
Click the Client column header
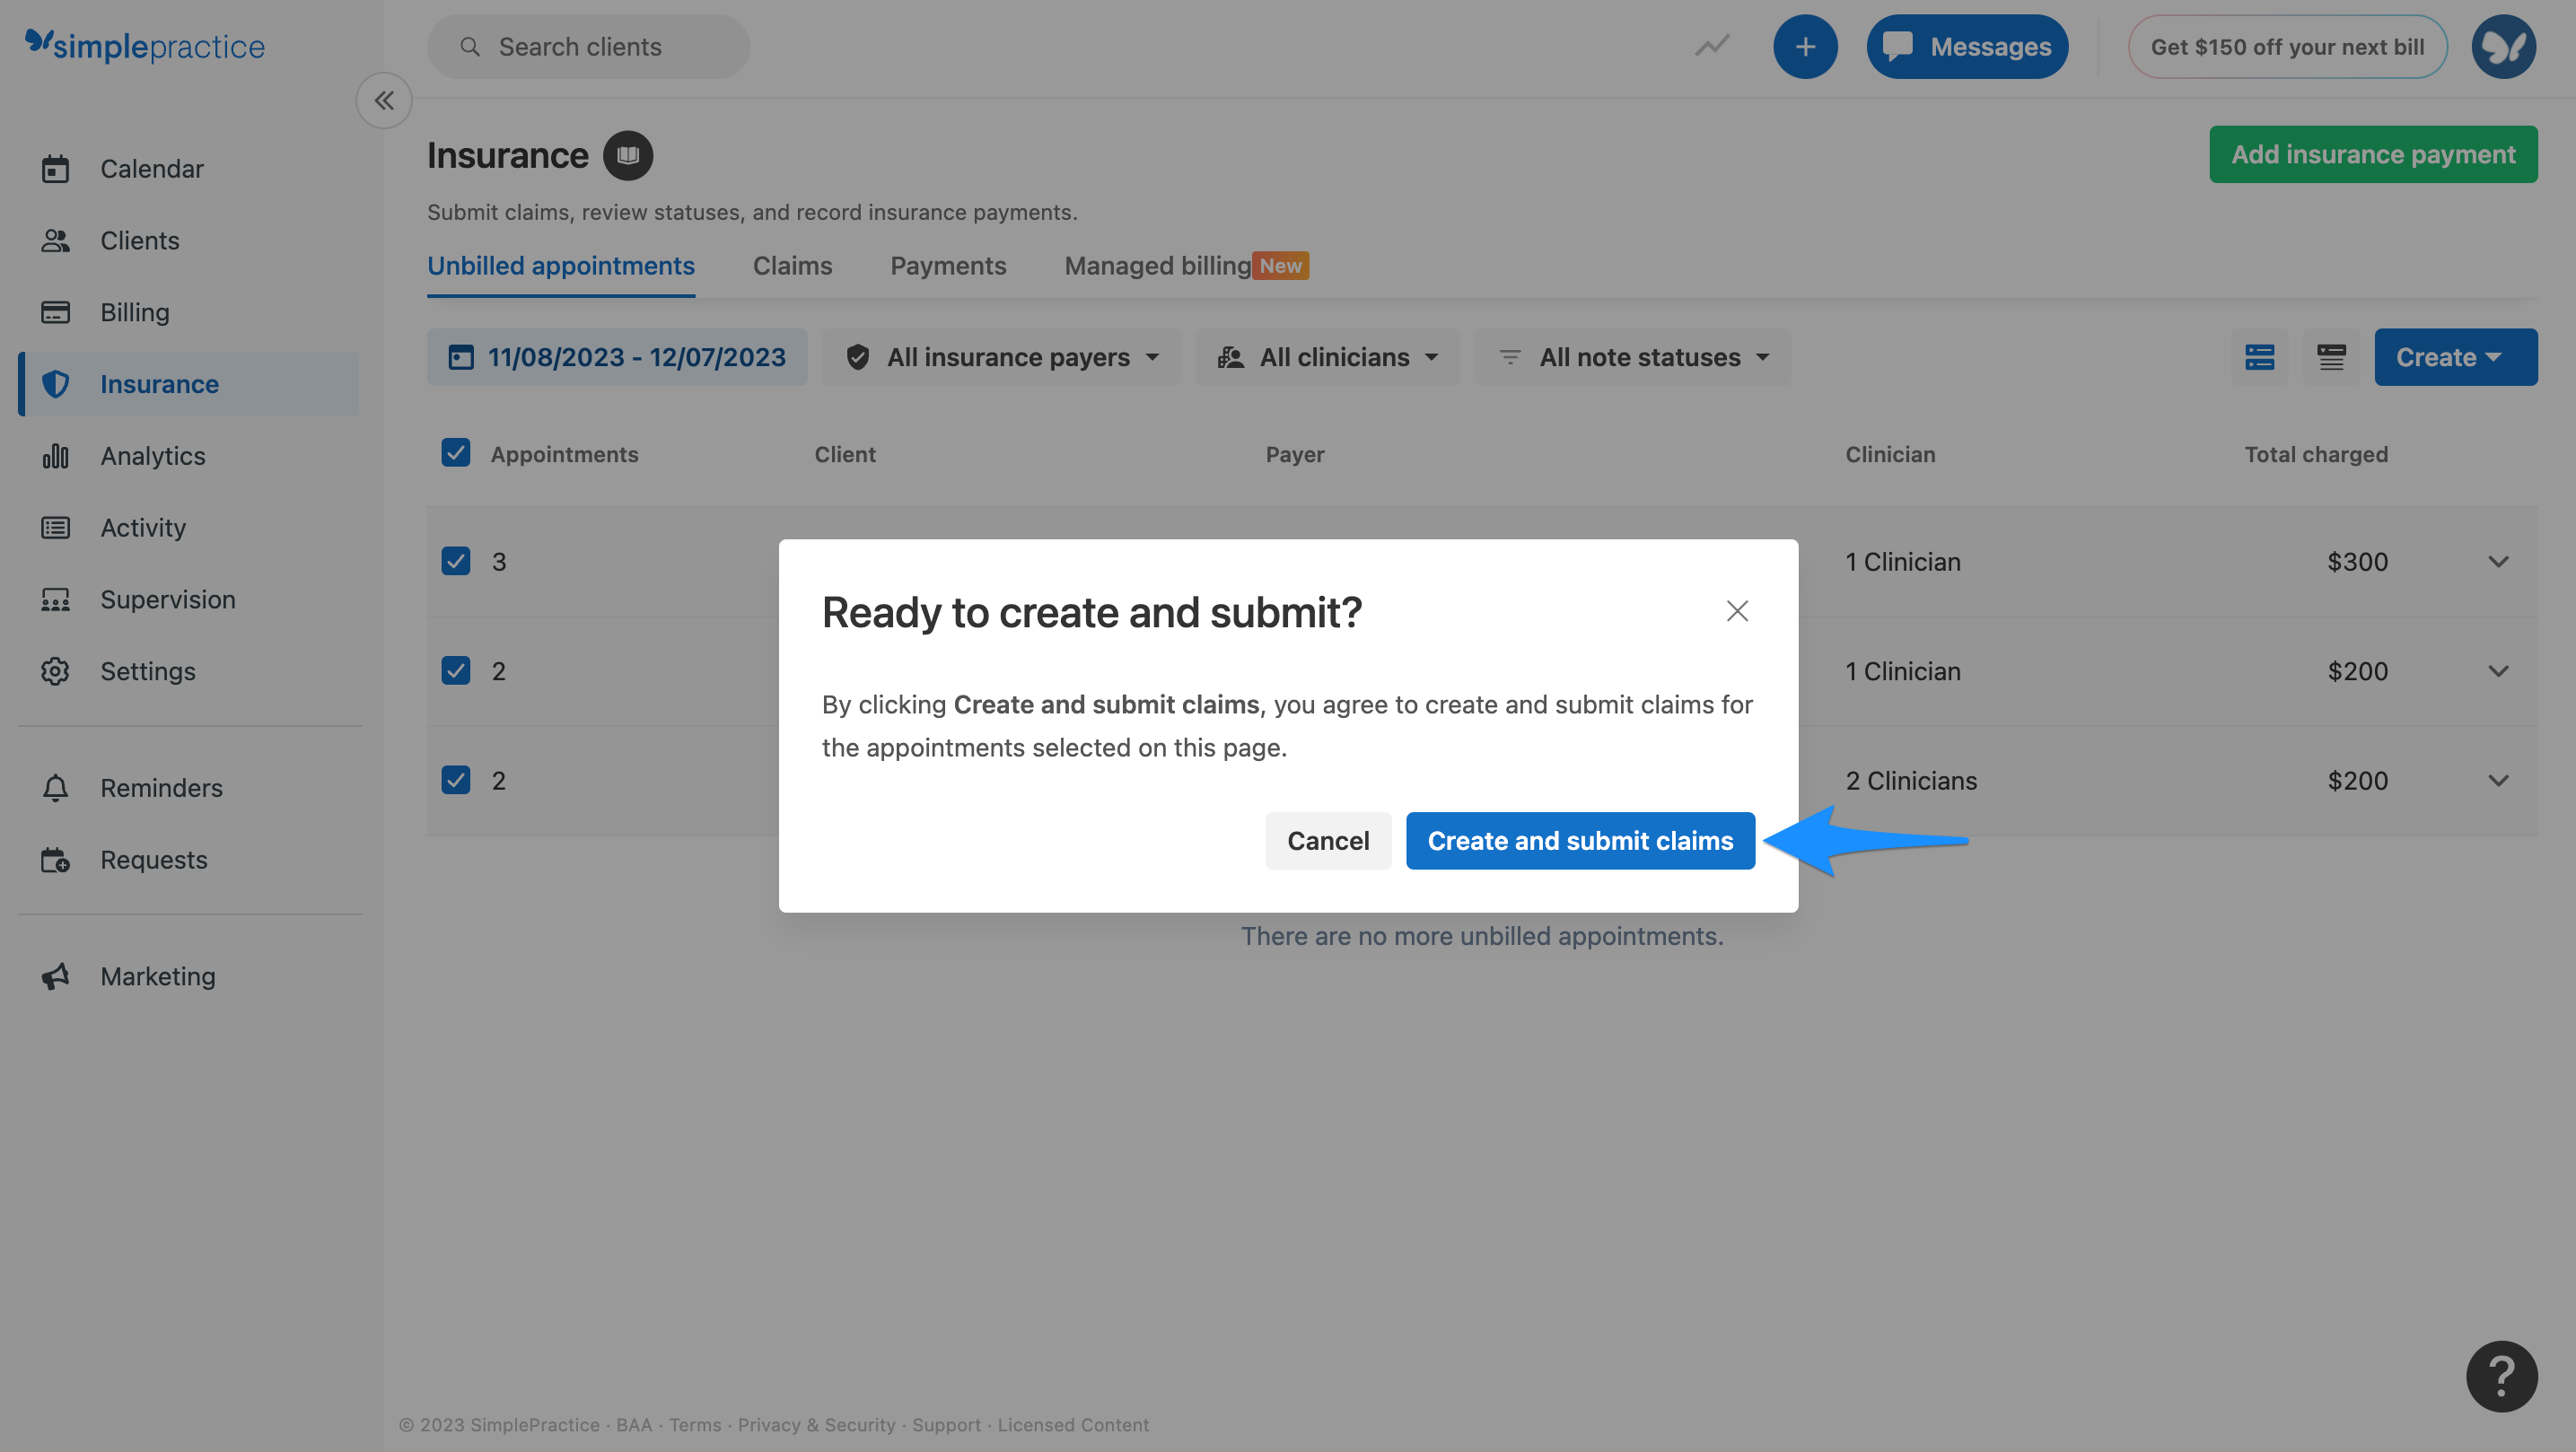click(x=844, y=454)
